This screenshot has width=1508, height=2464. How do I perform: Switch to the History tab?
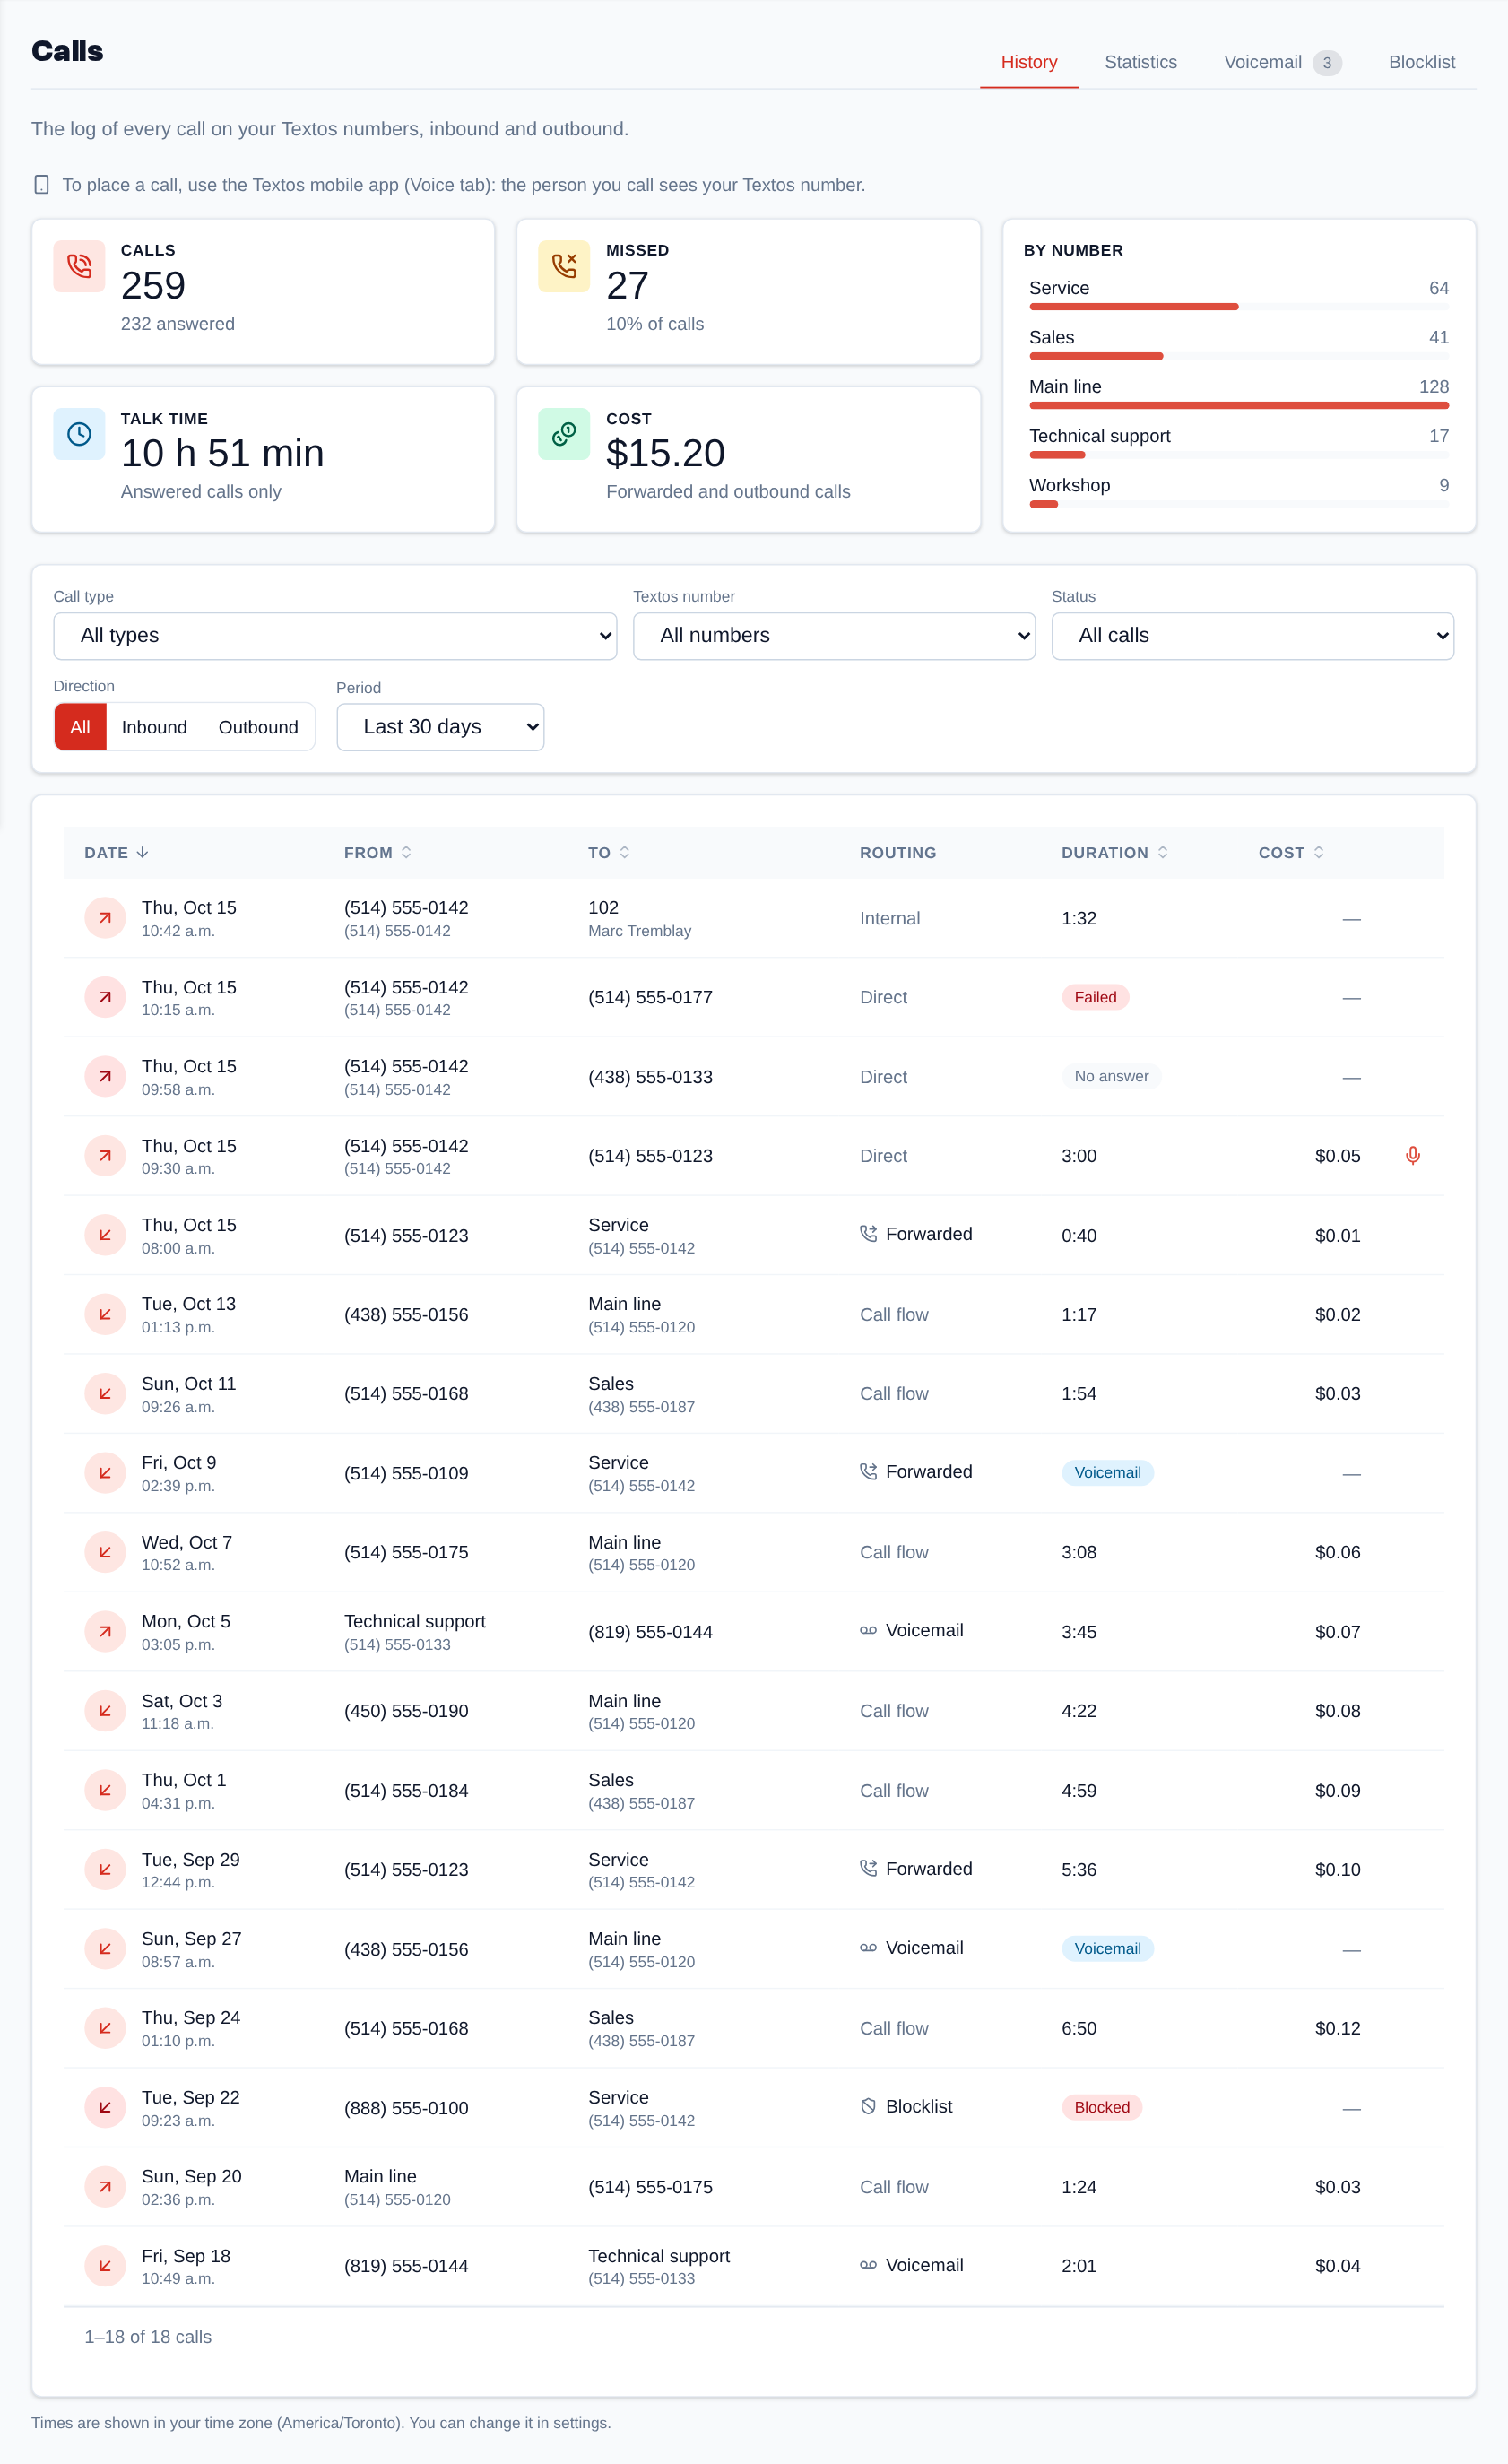click(x=1029, y=62)
